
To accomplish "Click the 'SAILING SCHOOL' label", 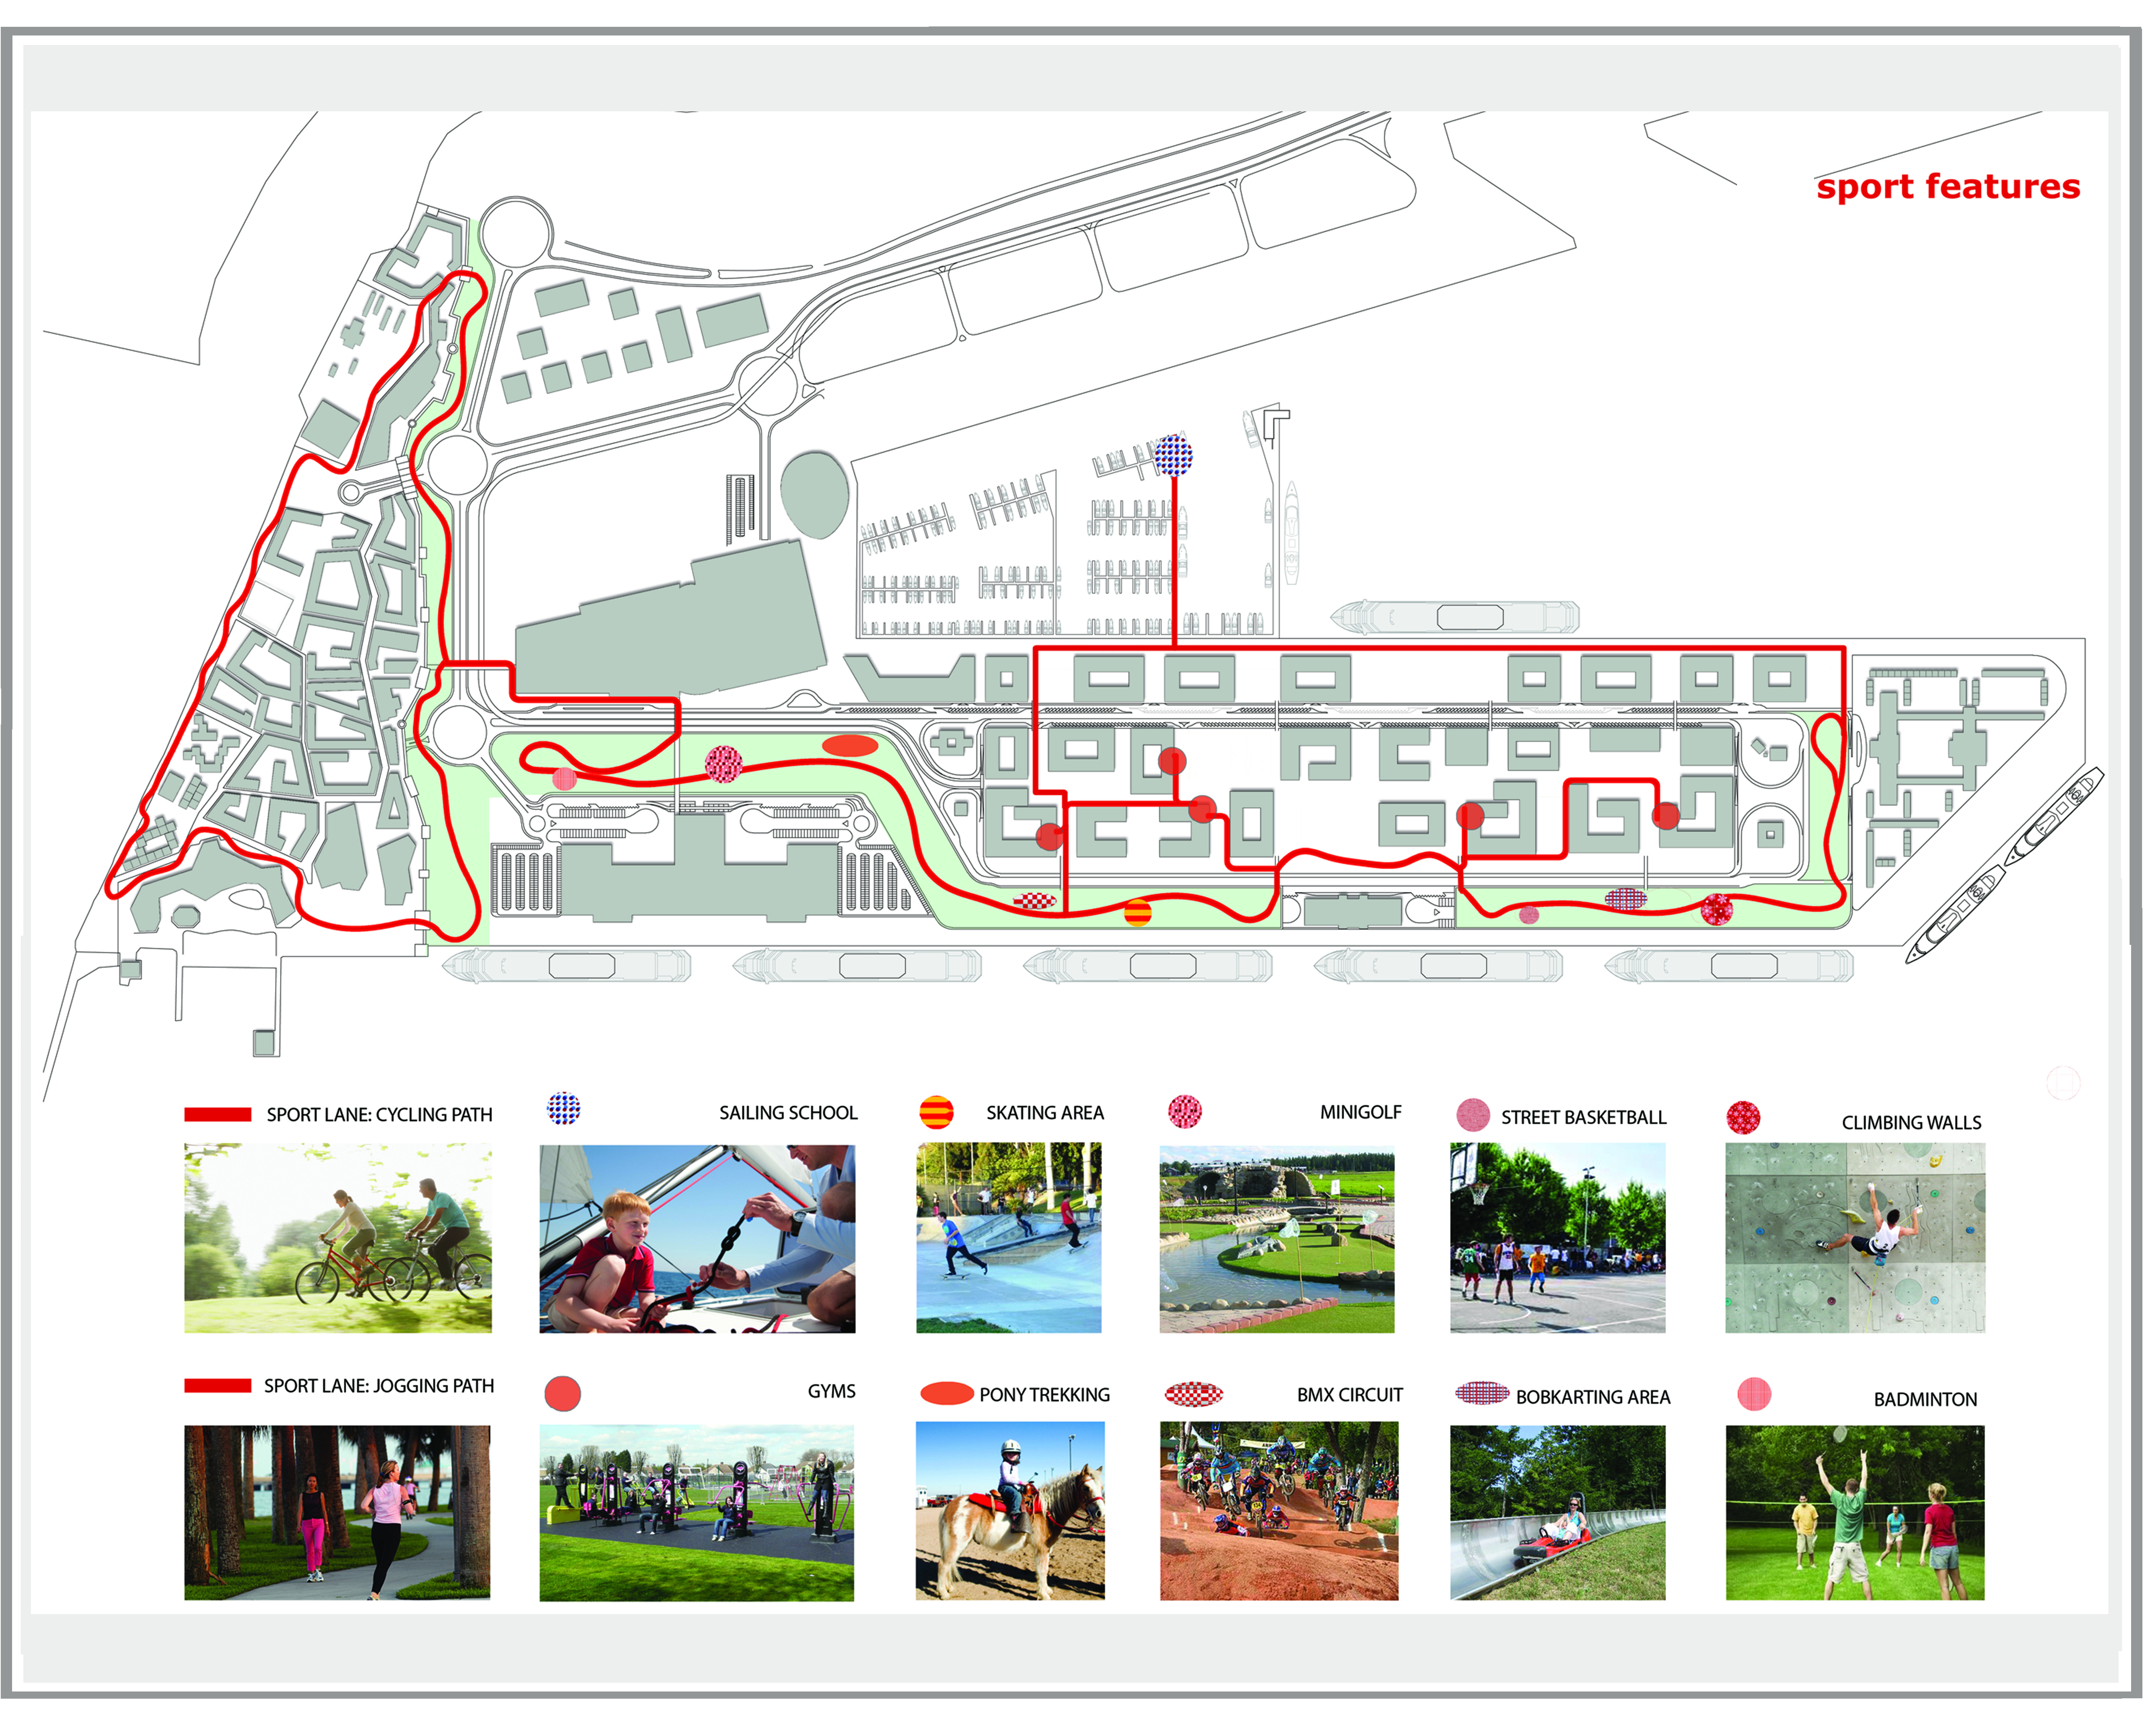I will [788, 1112].
